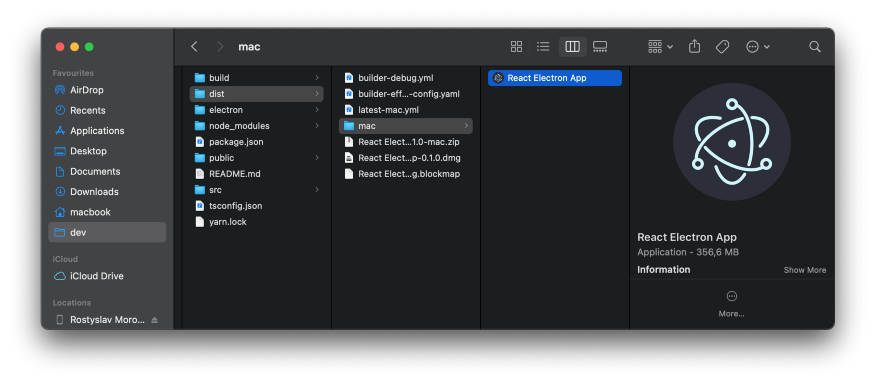The image size is (875, 383).
Task: Select the latest-mac.yml file
Action: tap(406, 110)
